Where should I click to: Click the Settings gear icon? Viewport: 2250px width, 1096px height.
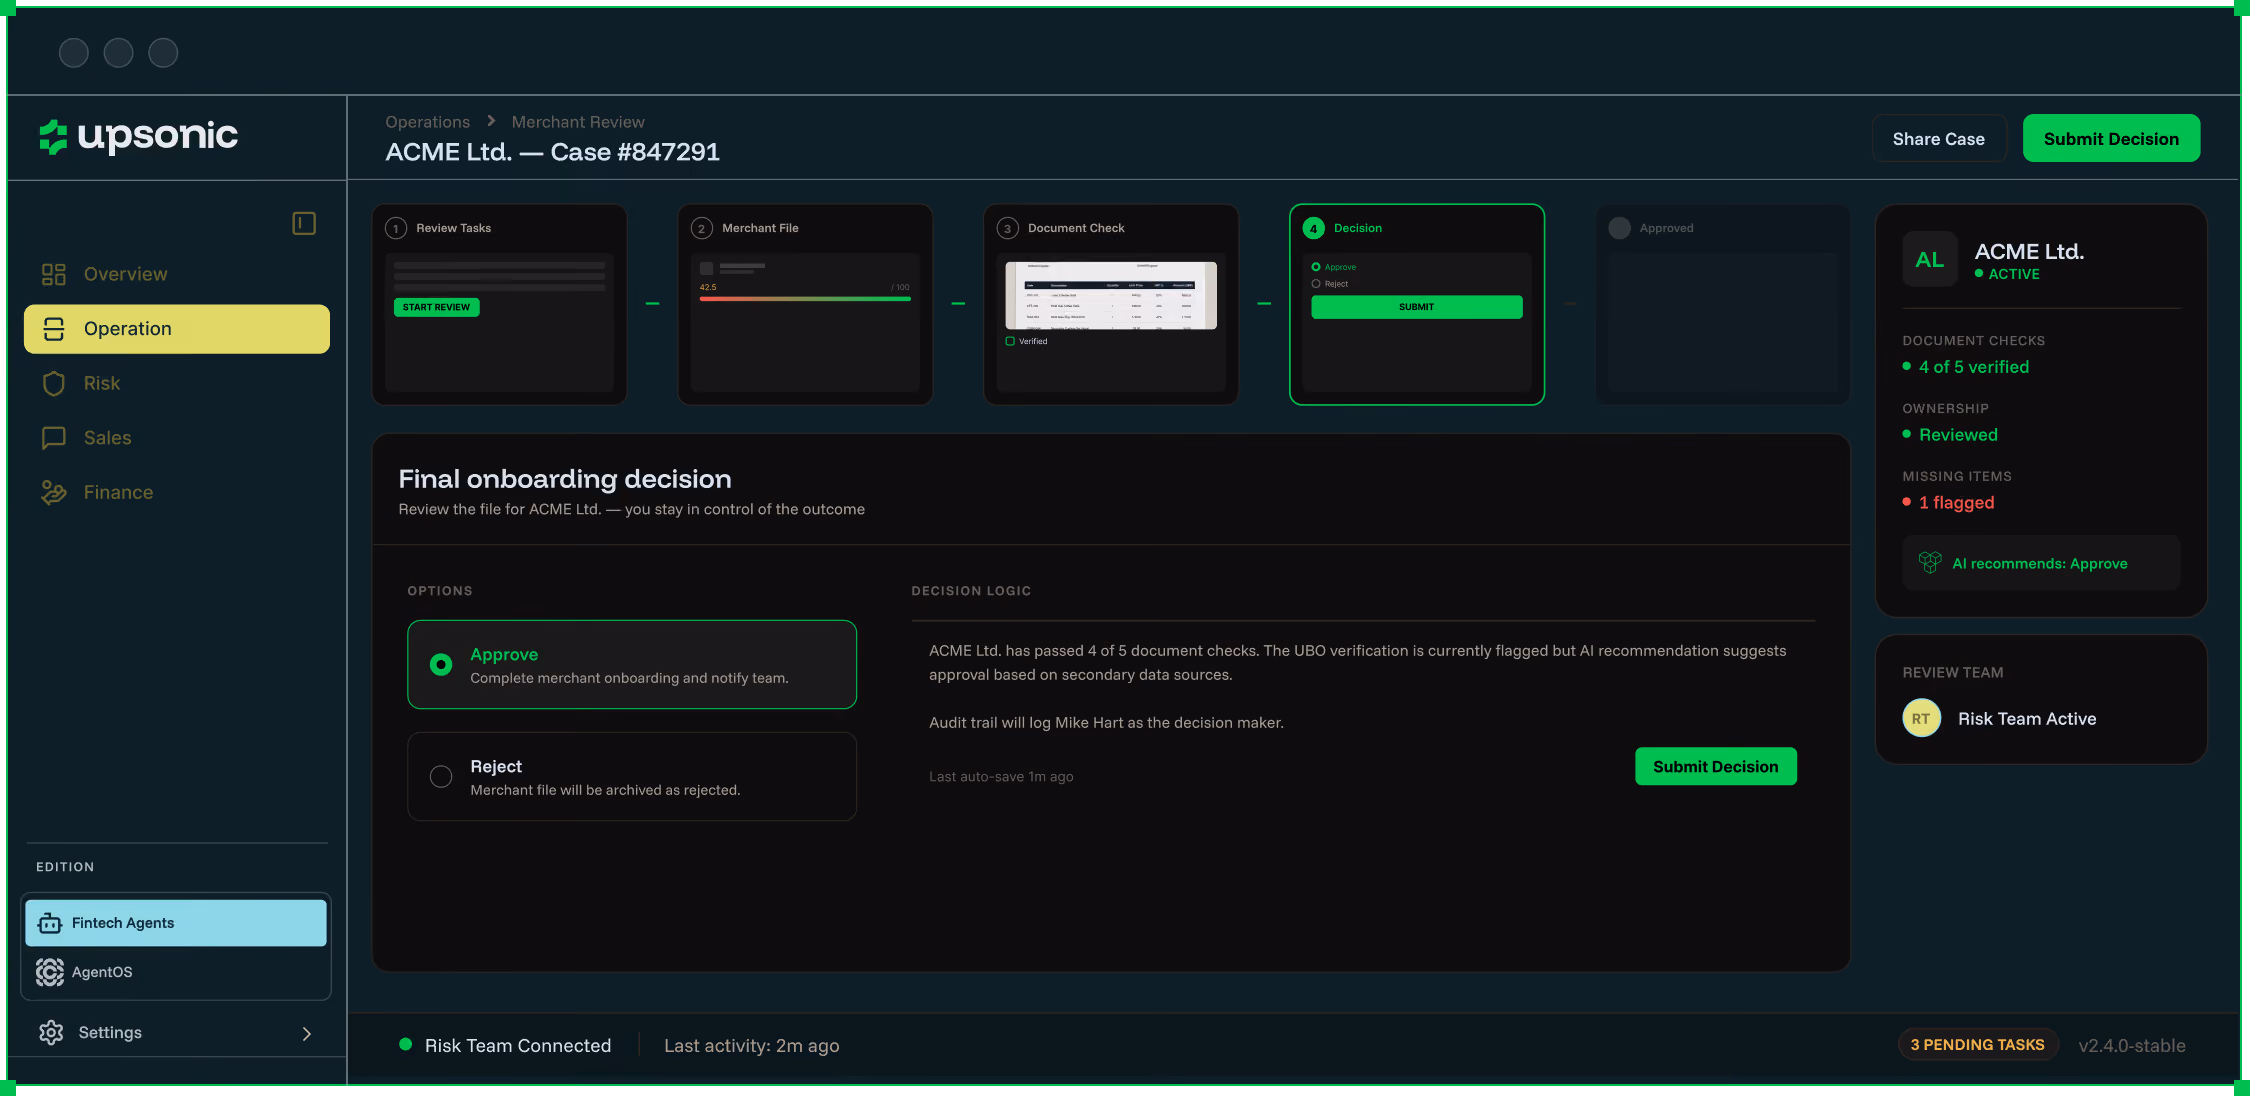click(x=51, y=1032)
